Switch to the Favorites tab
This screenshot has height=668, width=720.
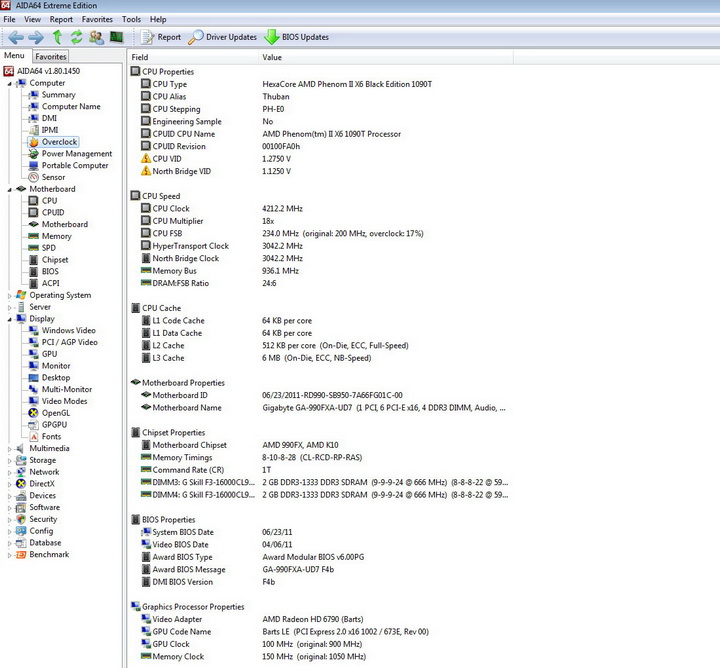(51, 56)
